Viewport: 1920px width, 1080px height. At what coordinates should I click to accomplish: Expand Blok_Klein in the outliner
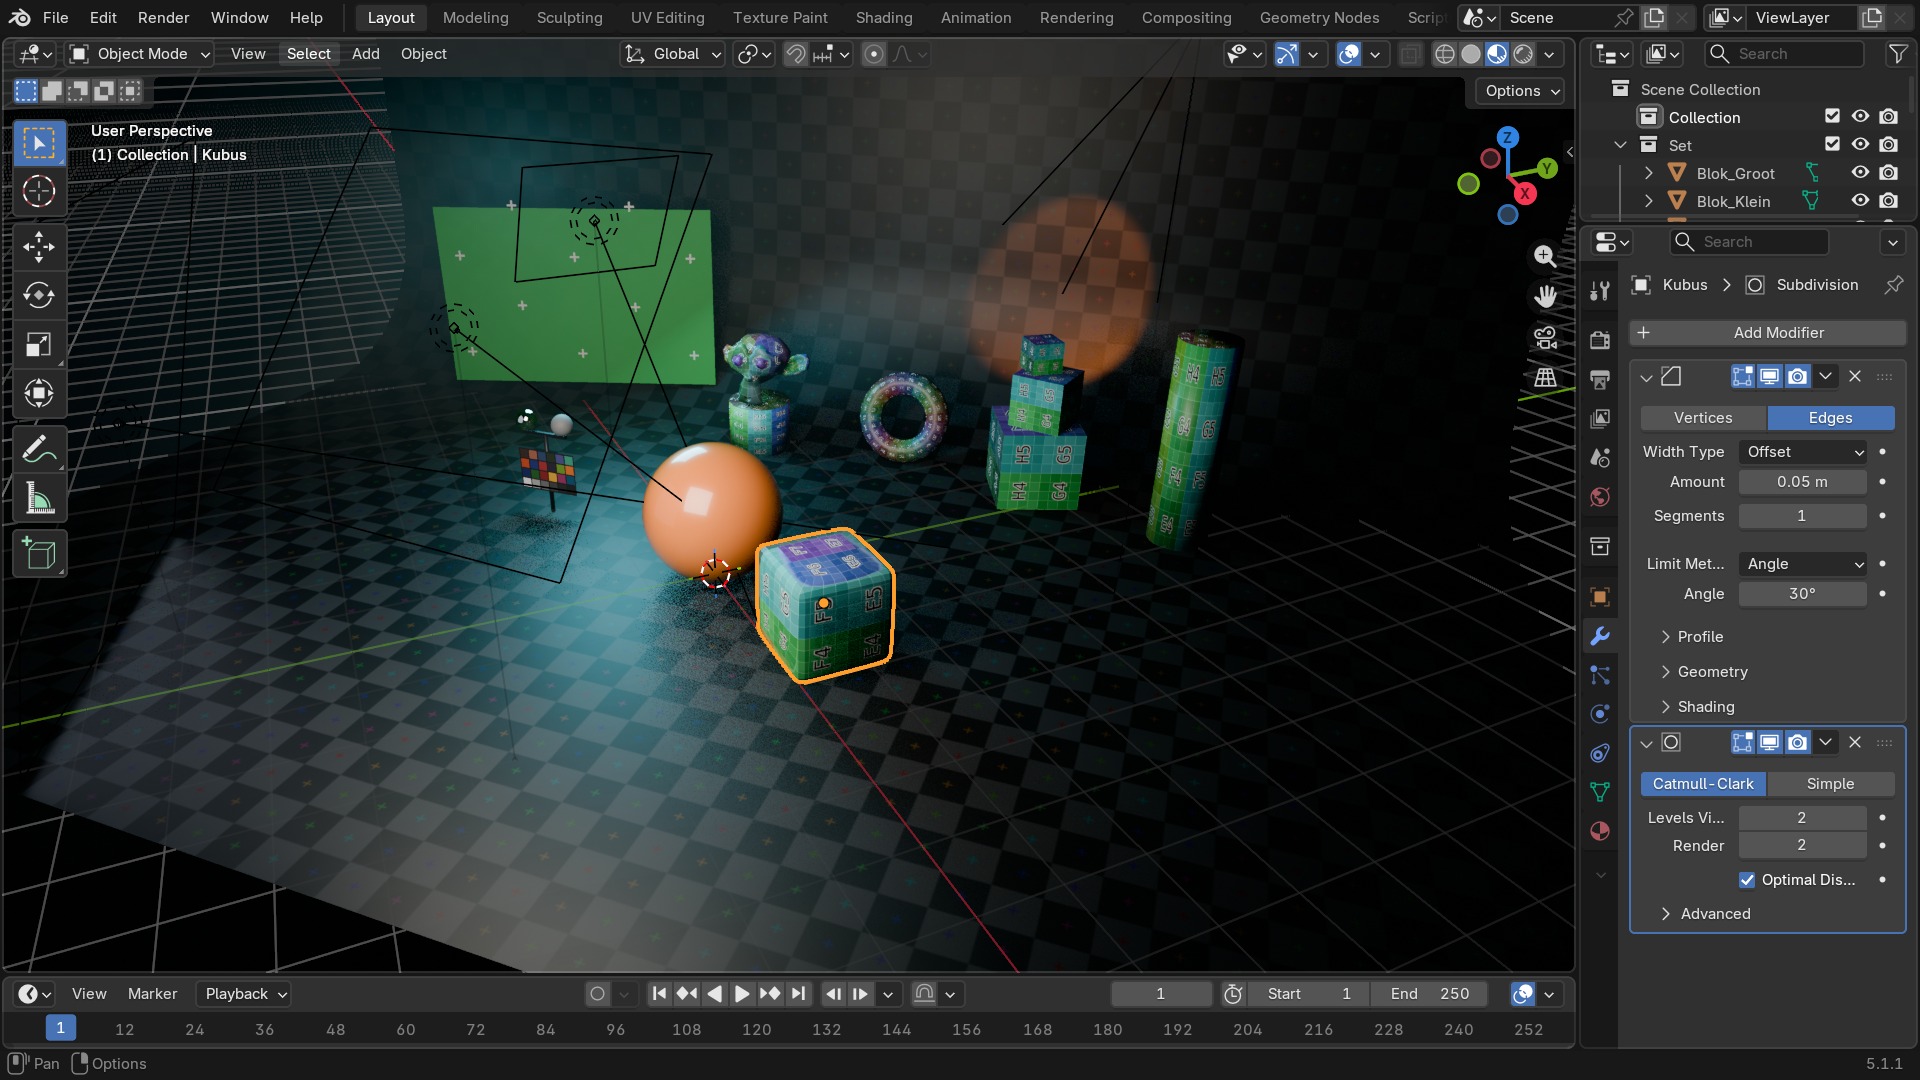pyautogui.click(x=1648, y=201)
